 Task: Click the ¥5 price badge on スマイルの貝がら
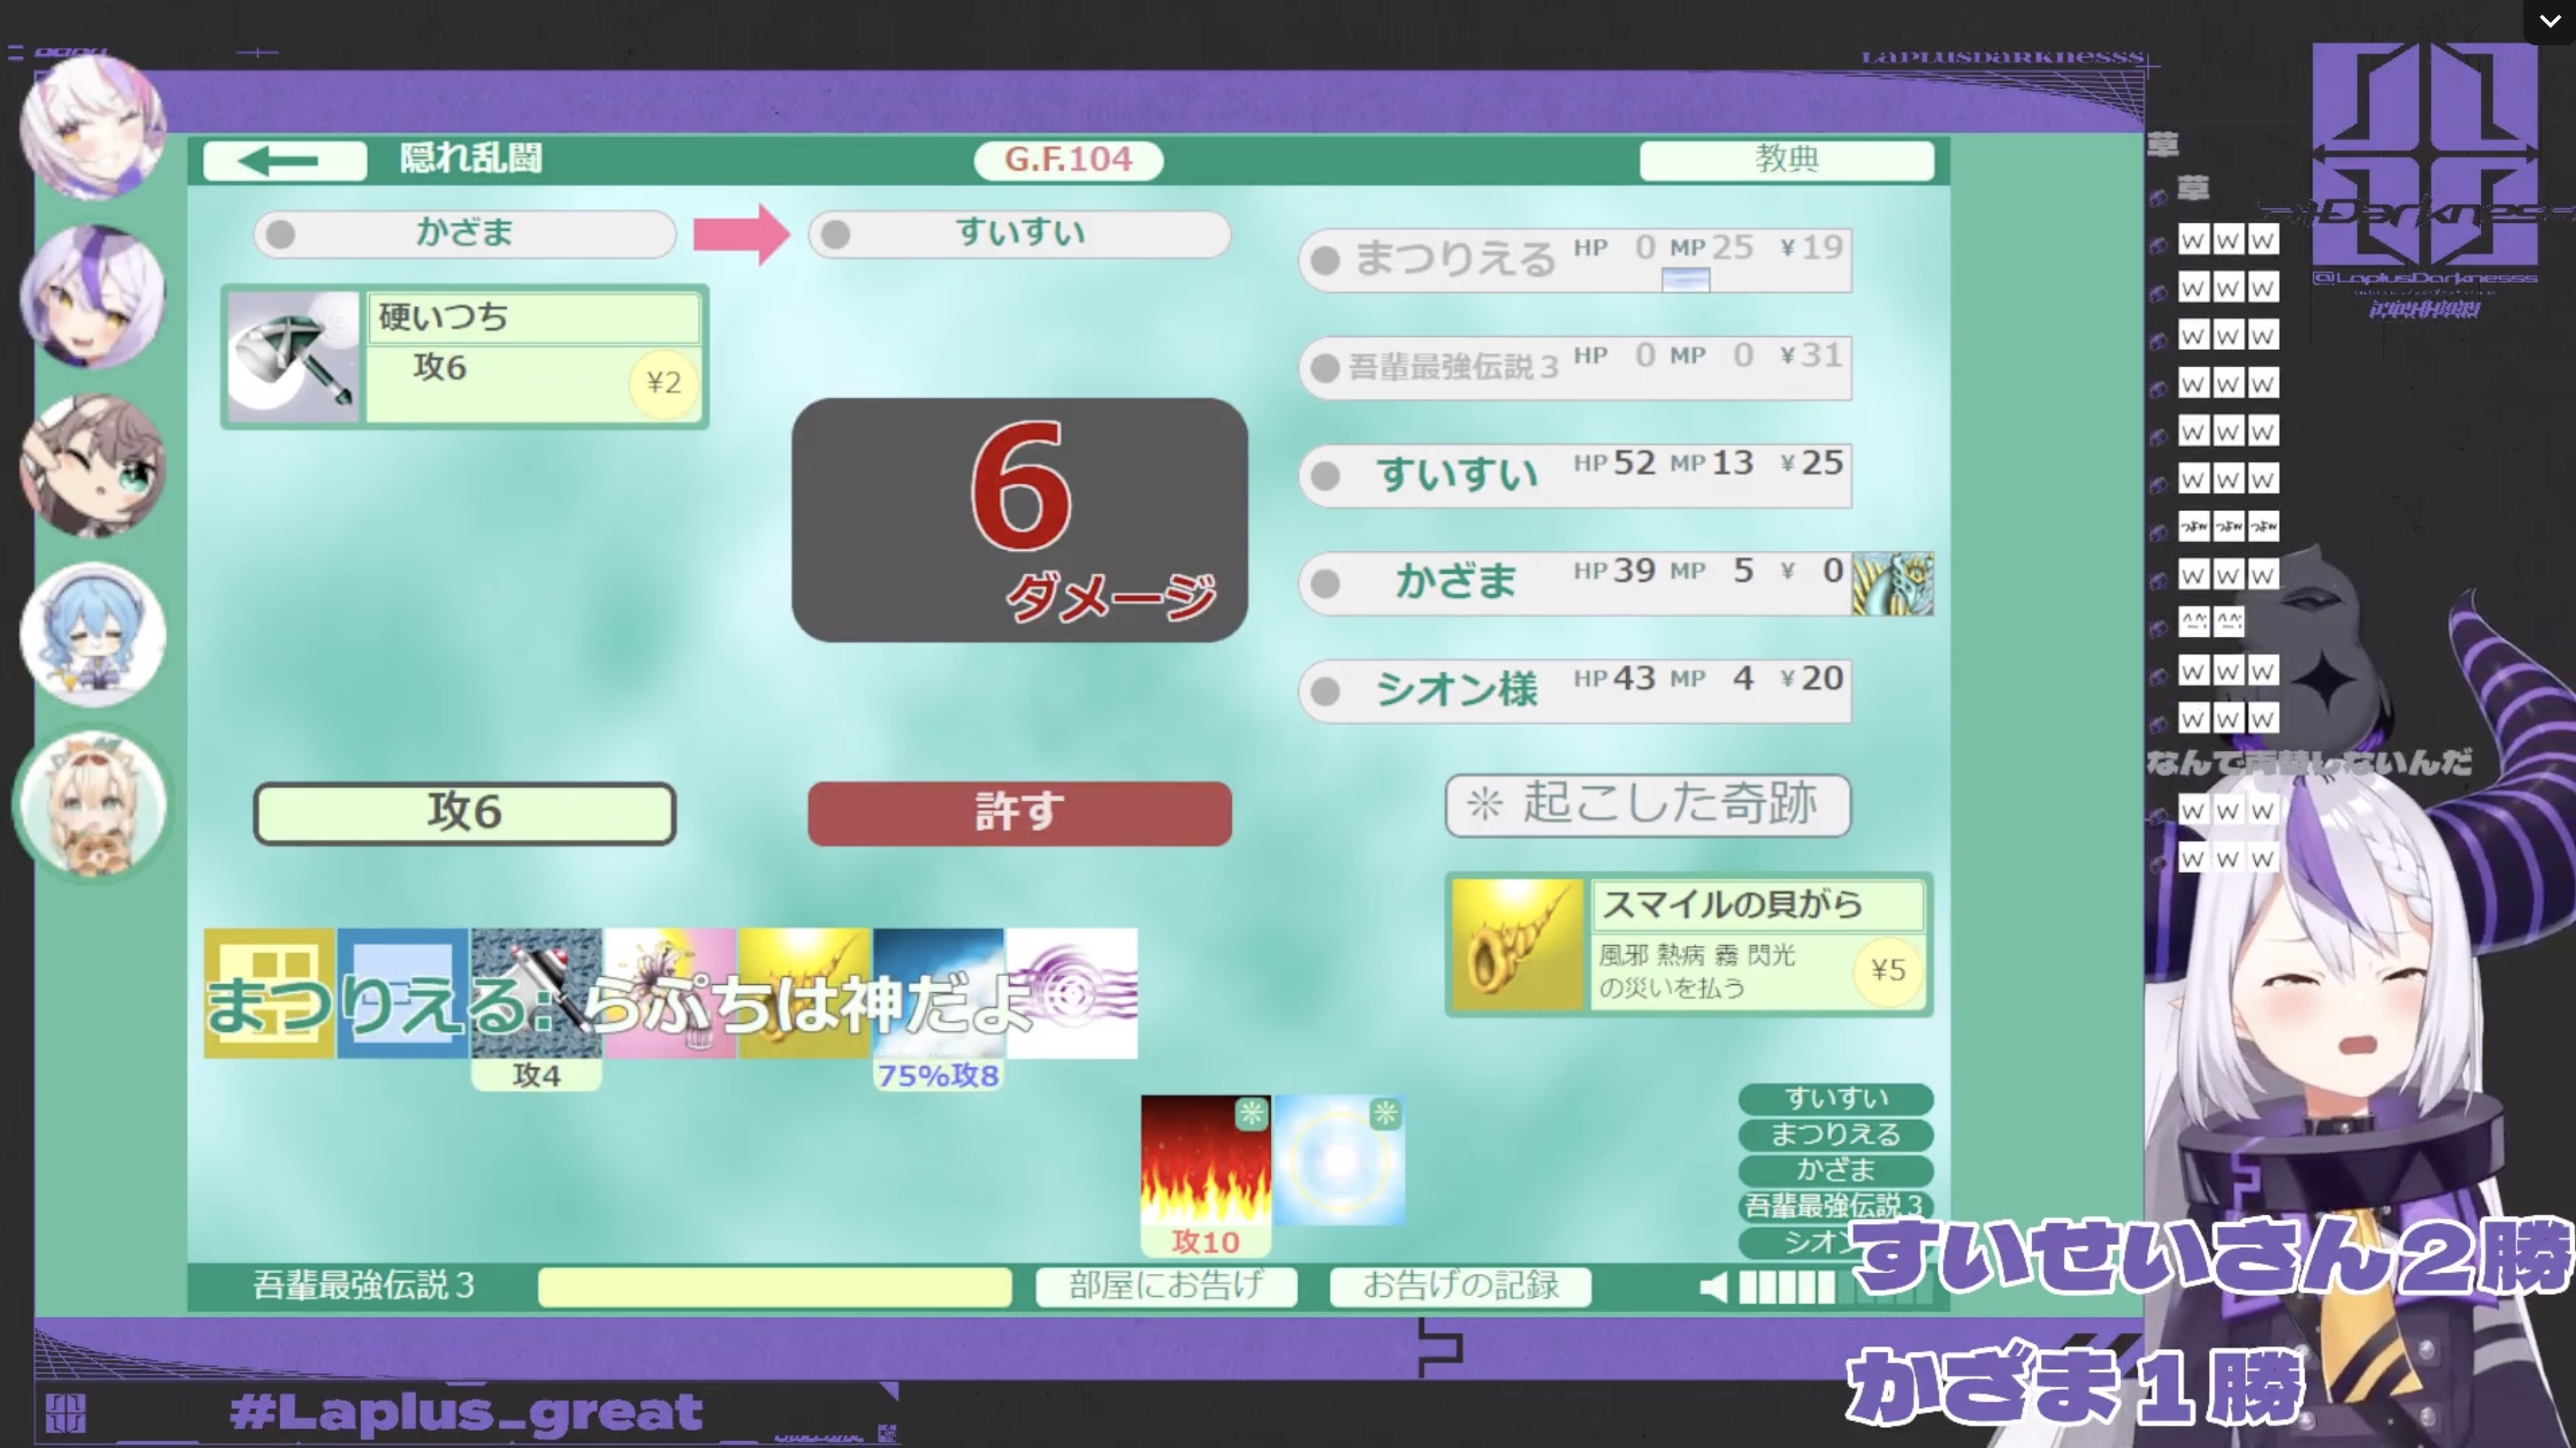[1888, 970]
